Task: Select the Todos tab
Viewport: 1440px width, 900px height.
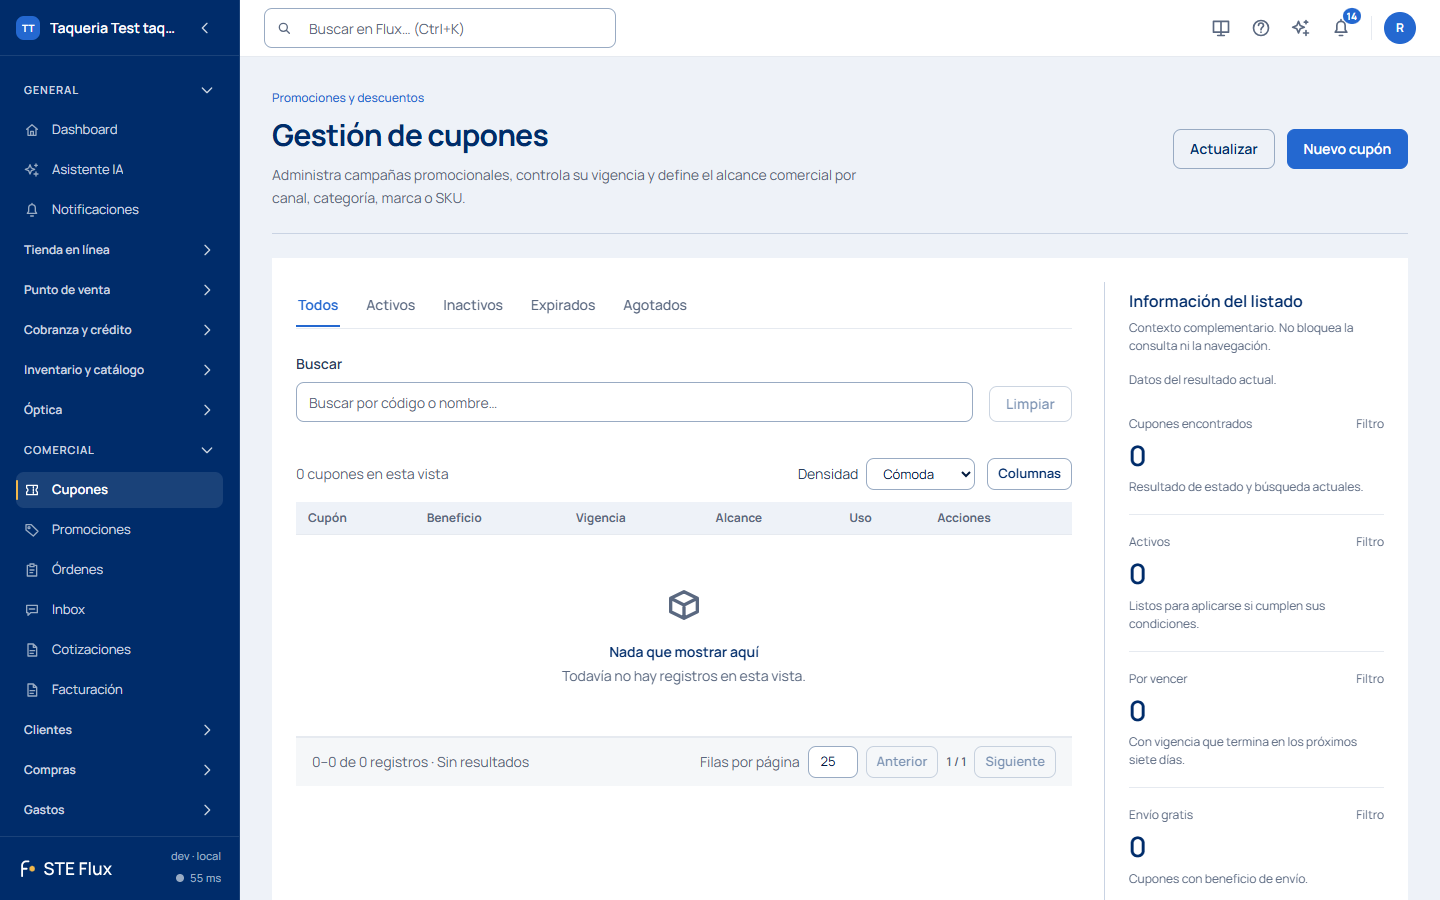Action: click(318, 306)
